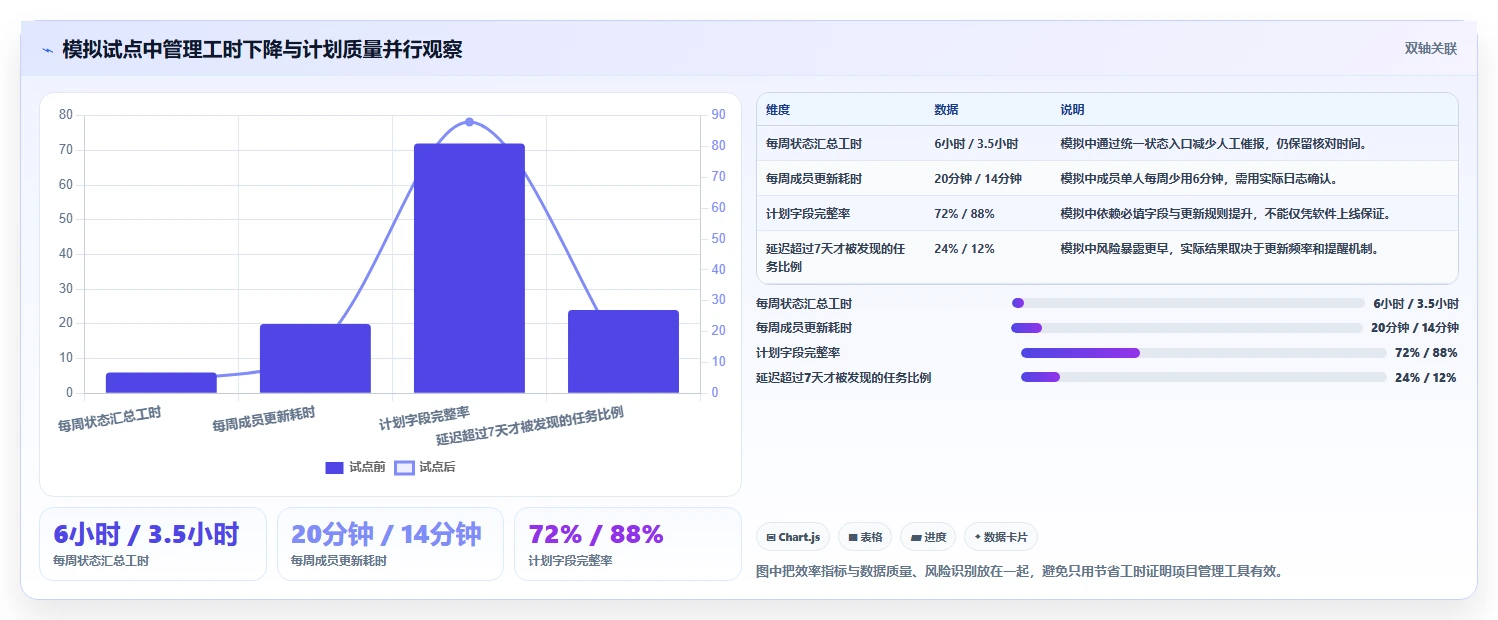1498x620 pixels.
Task: Click the 每周状态汇总工时 bar in the chart
Action: (161, 383)
